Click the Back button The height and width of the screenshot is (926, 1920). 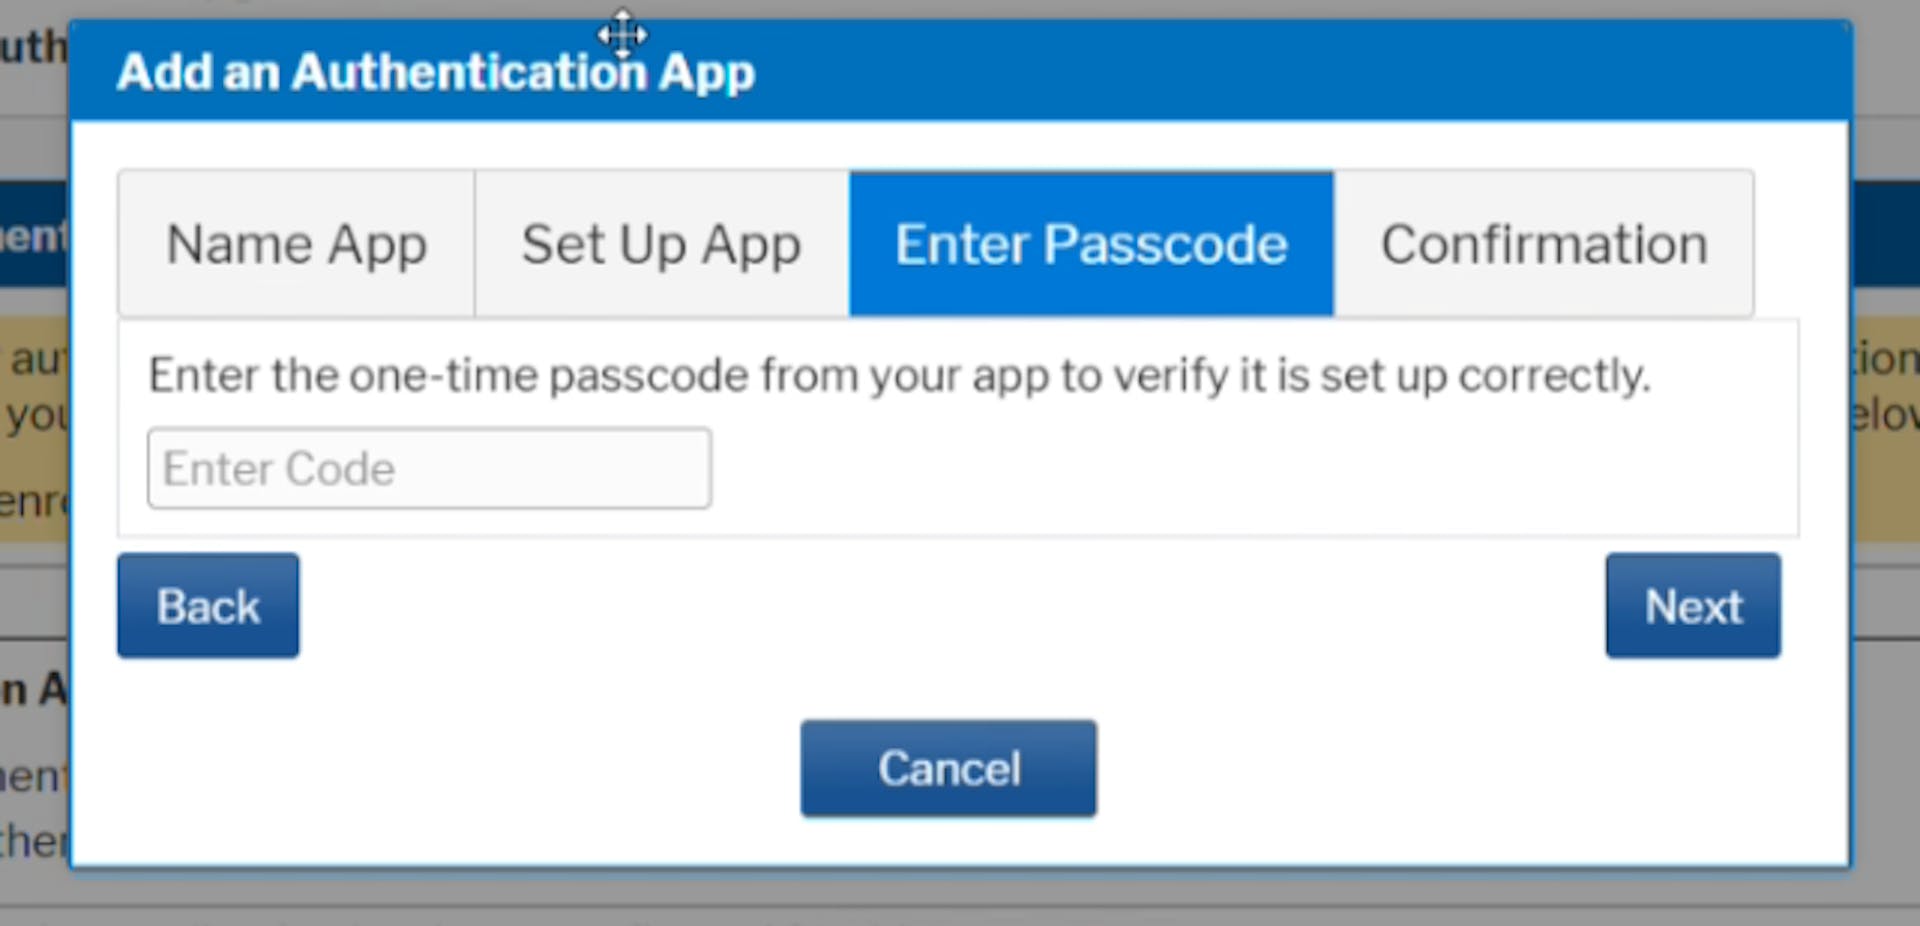(207, 604)
